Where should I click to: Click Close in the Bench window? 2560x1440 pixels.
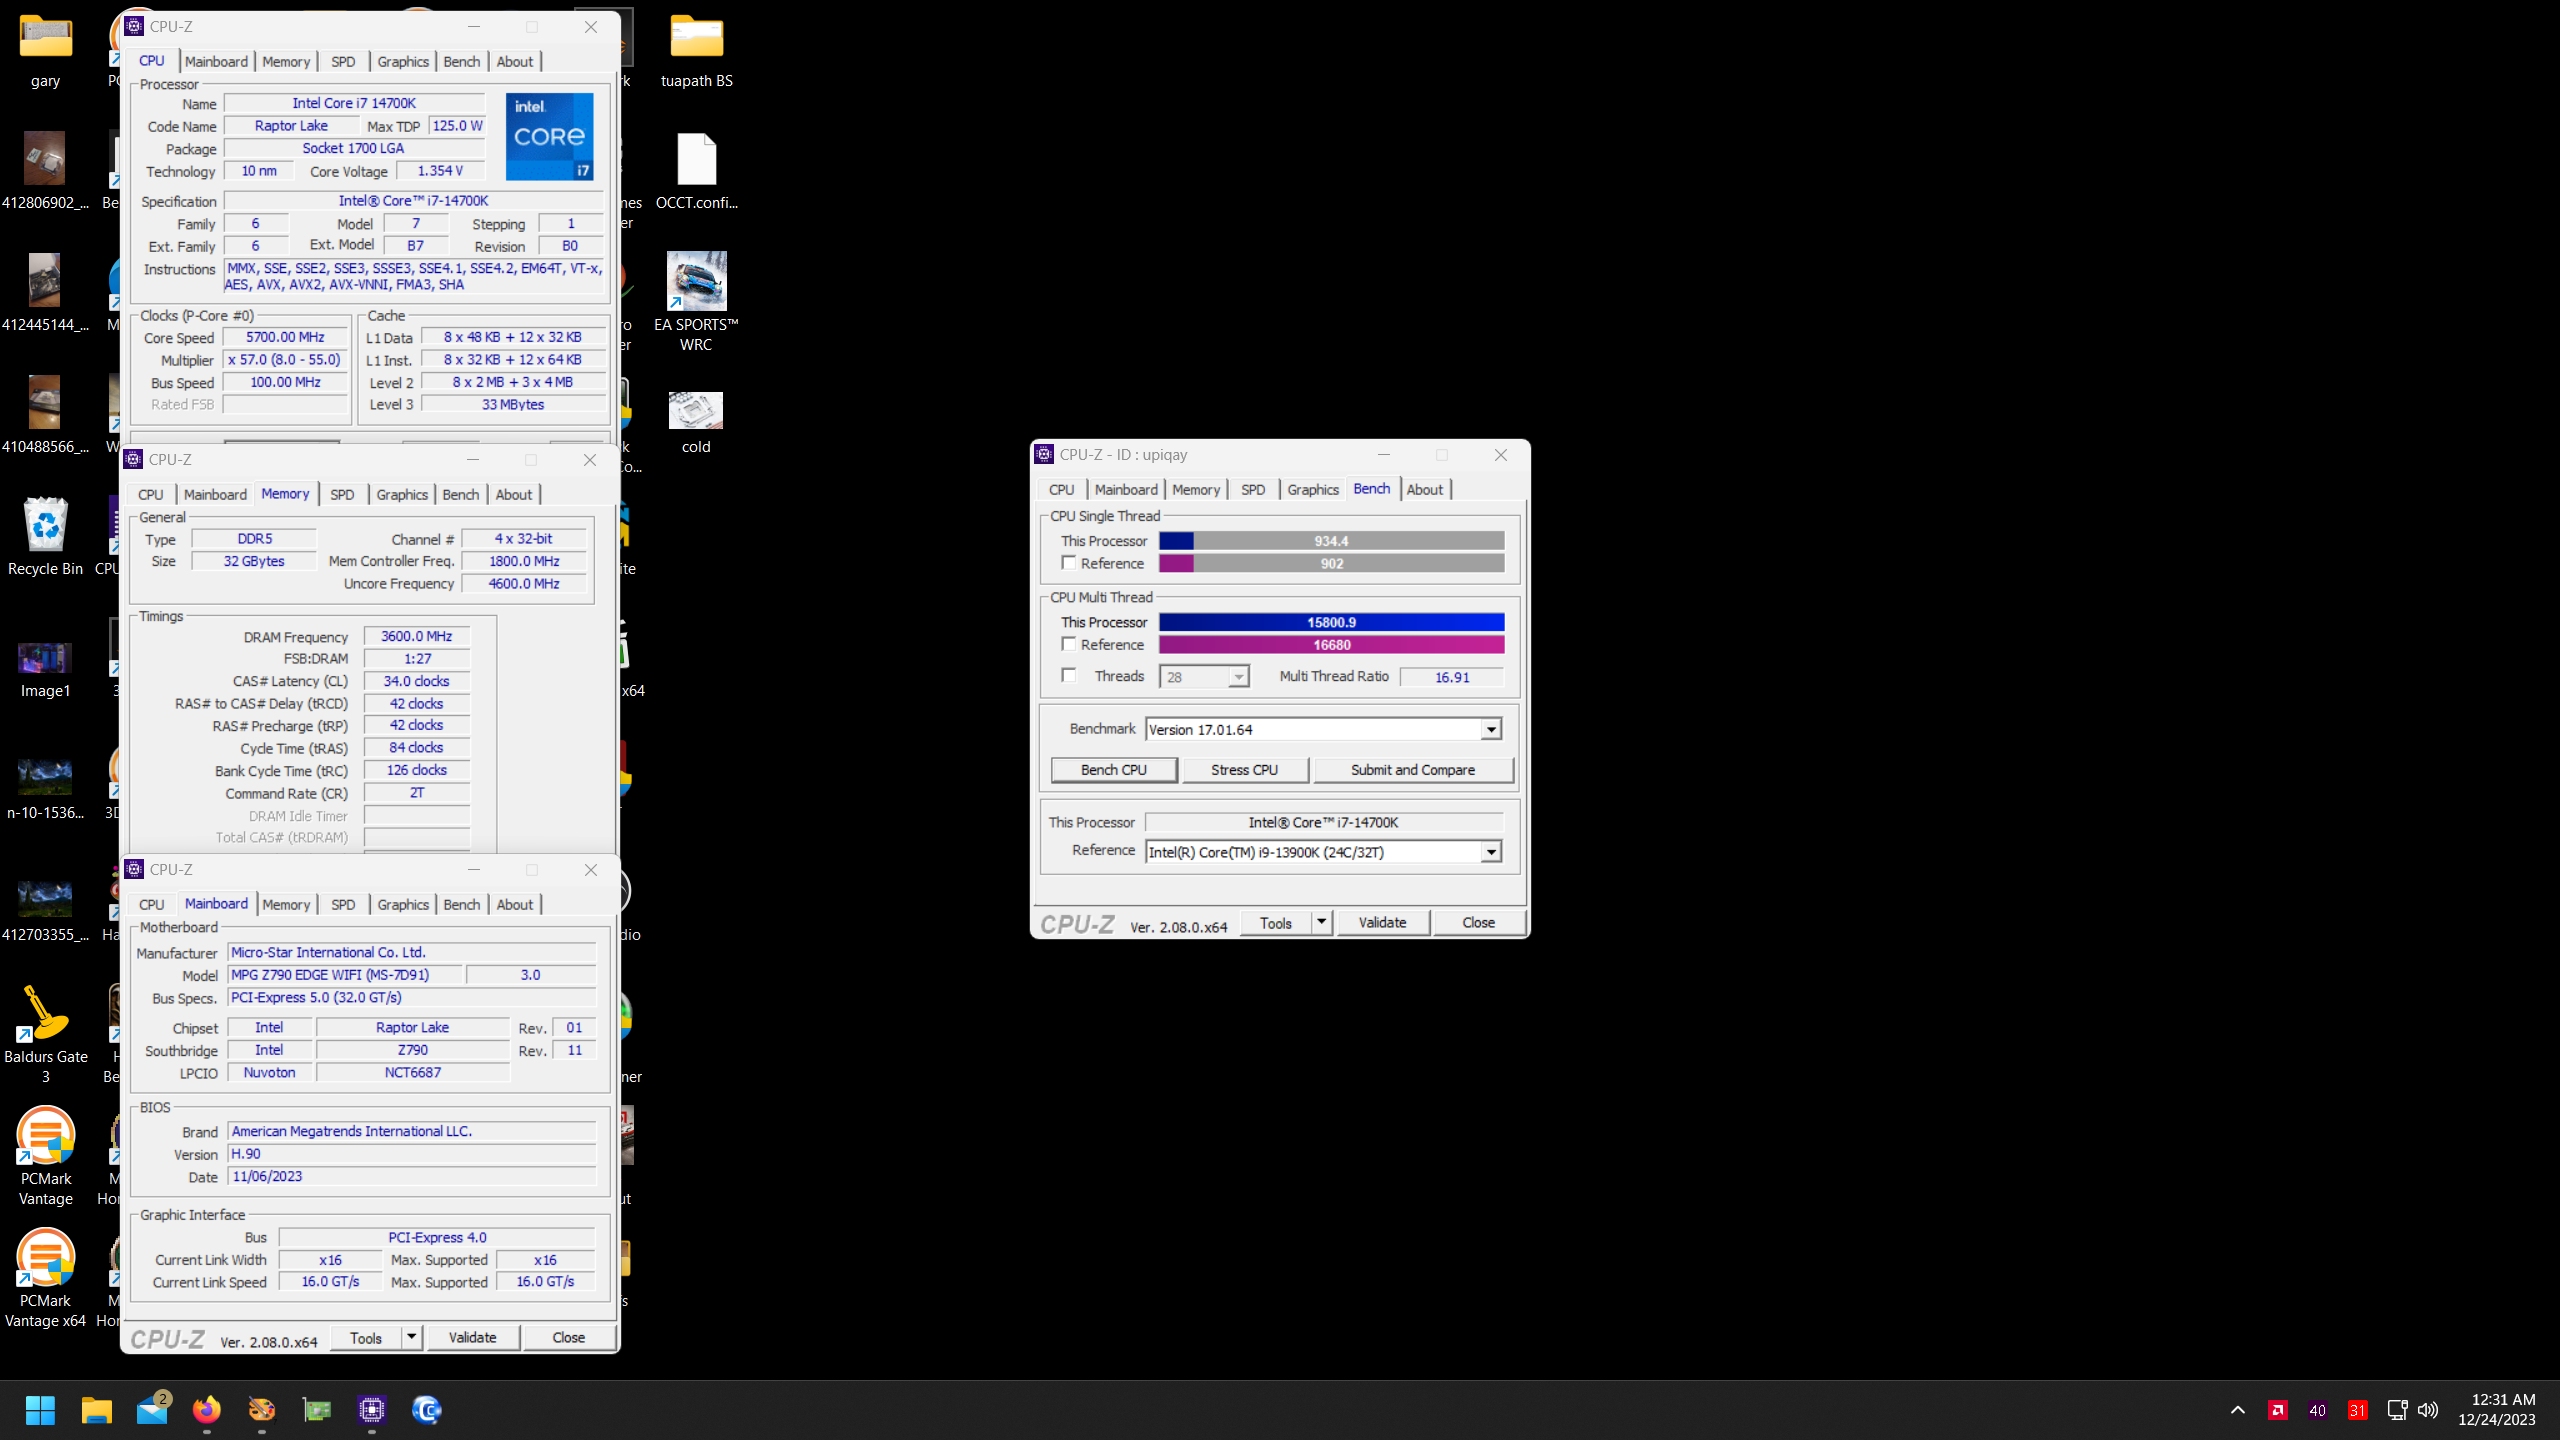point(1478,922)
